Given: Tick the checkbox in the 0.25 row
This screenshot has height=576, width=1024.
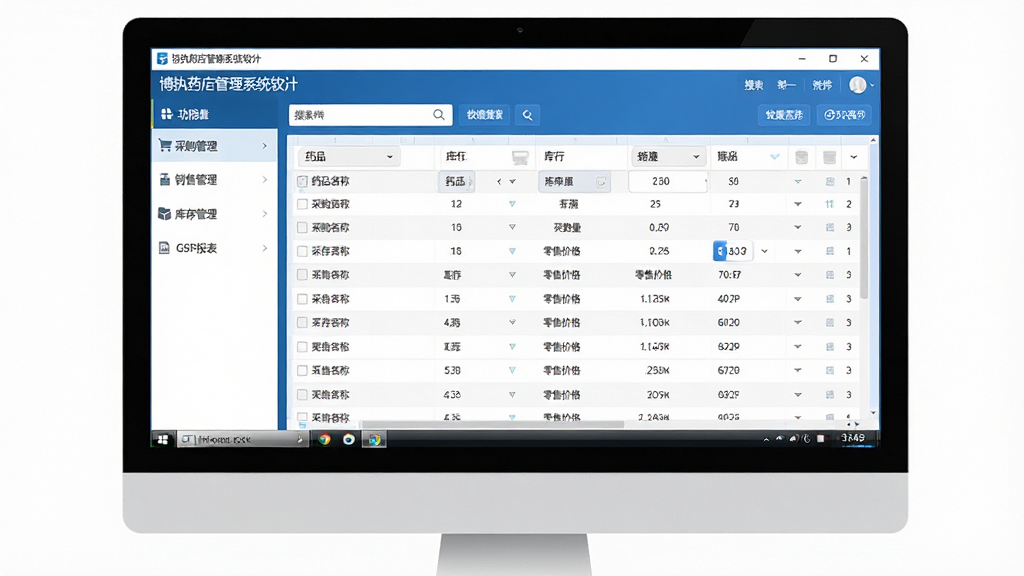Looking at the screenshot, I should (x=302, y=251).
